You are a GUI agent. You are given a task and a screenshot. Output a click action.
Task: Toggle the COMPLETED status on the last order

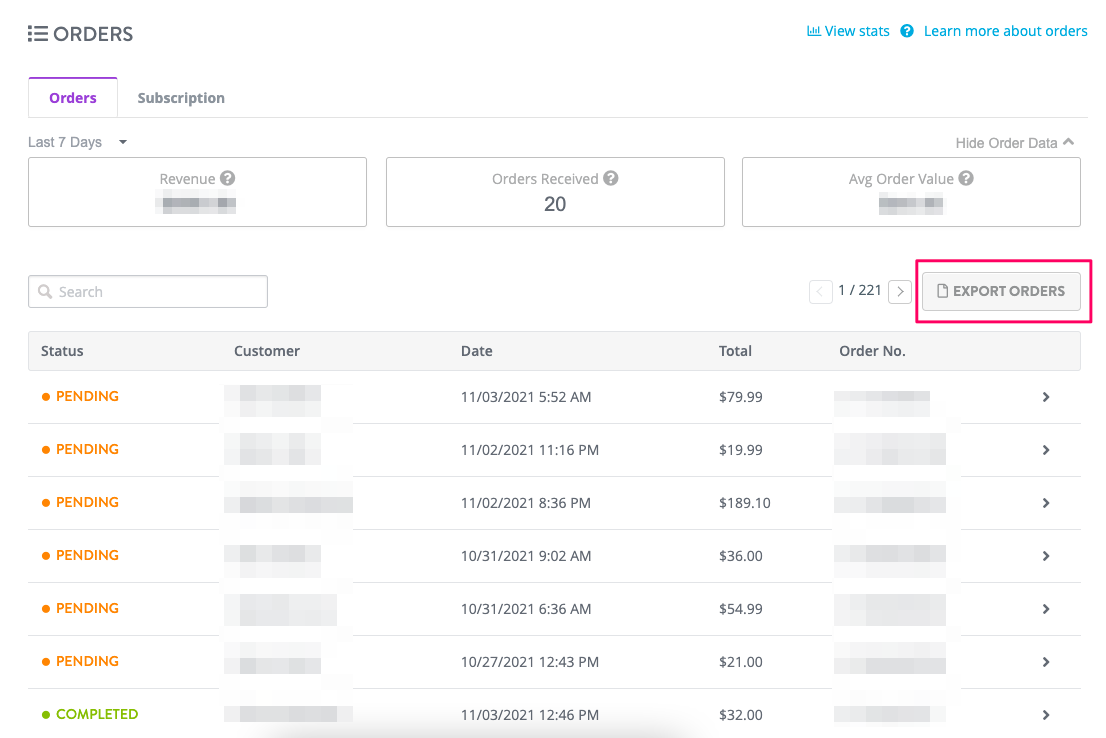point(97,713)
